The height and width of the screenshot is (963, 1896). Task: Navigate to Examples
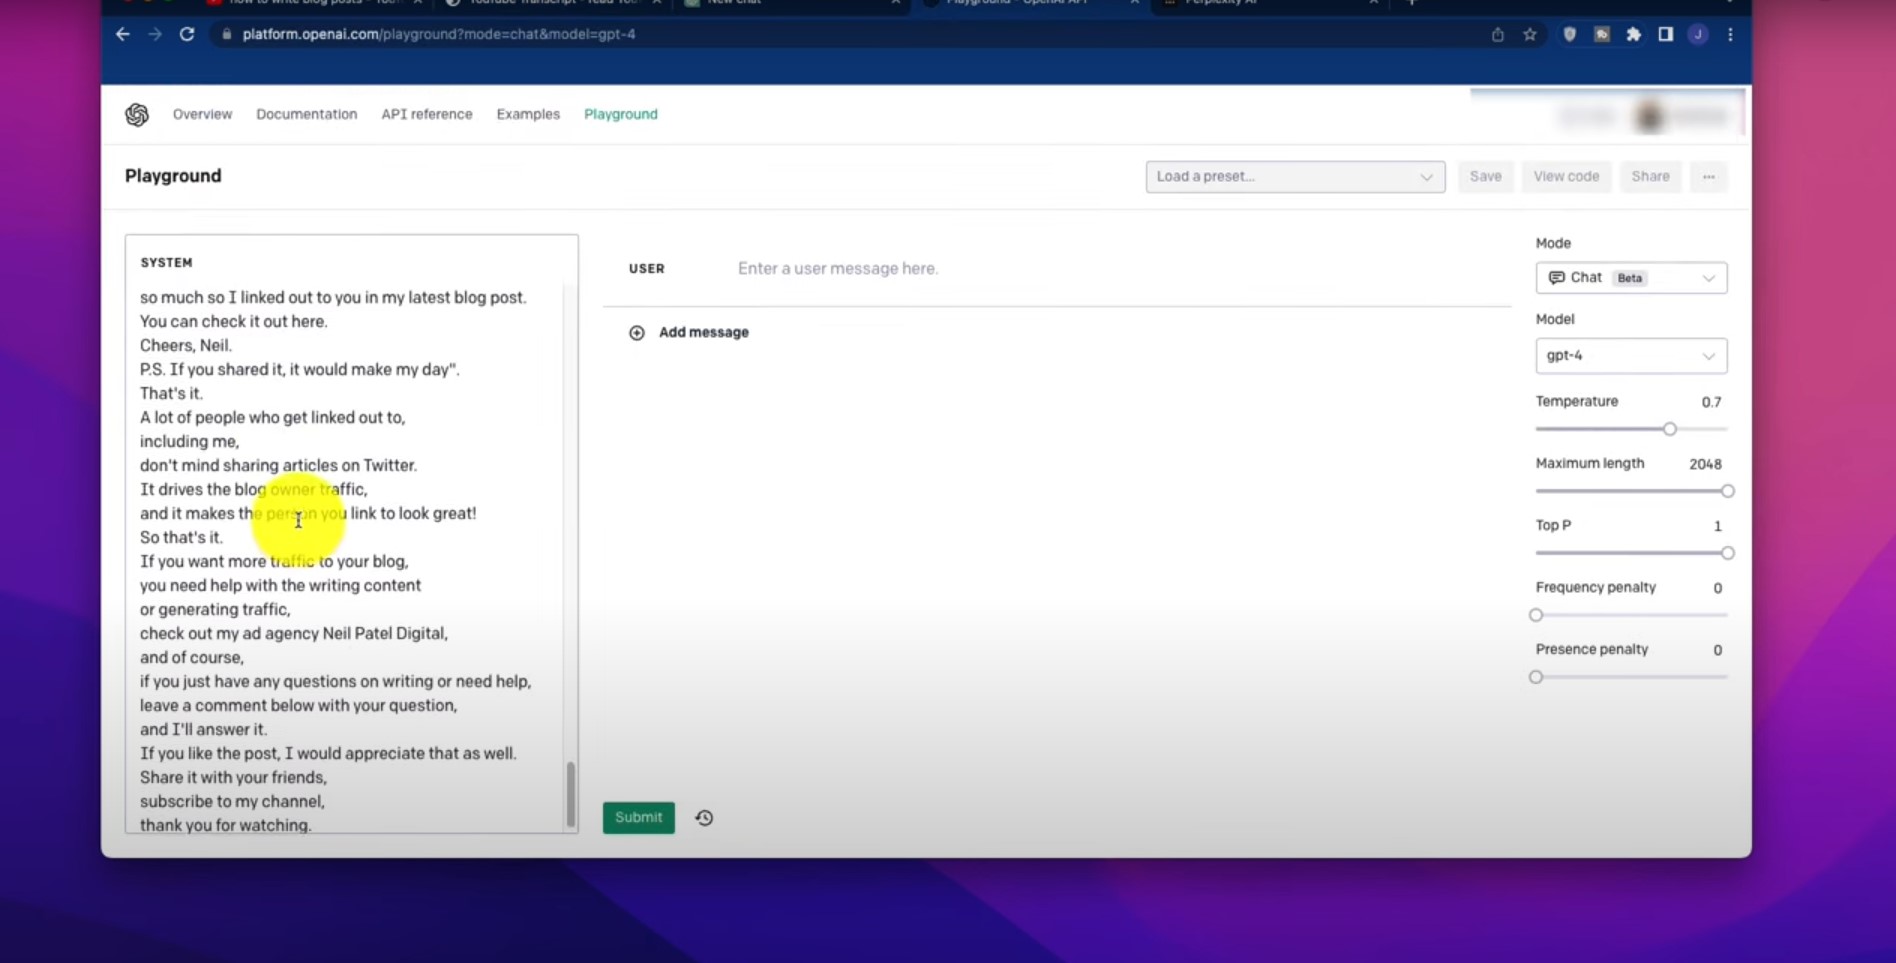click(528, 114)
